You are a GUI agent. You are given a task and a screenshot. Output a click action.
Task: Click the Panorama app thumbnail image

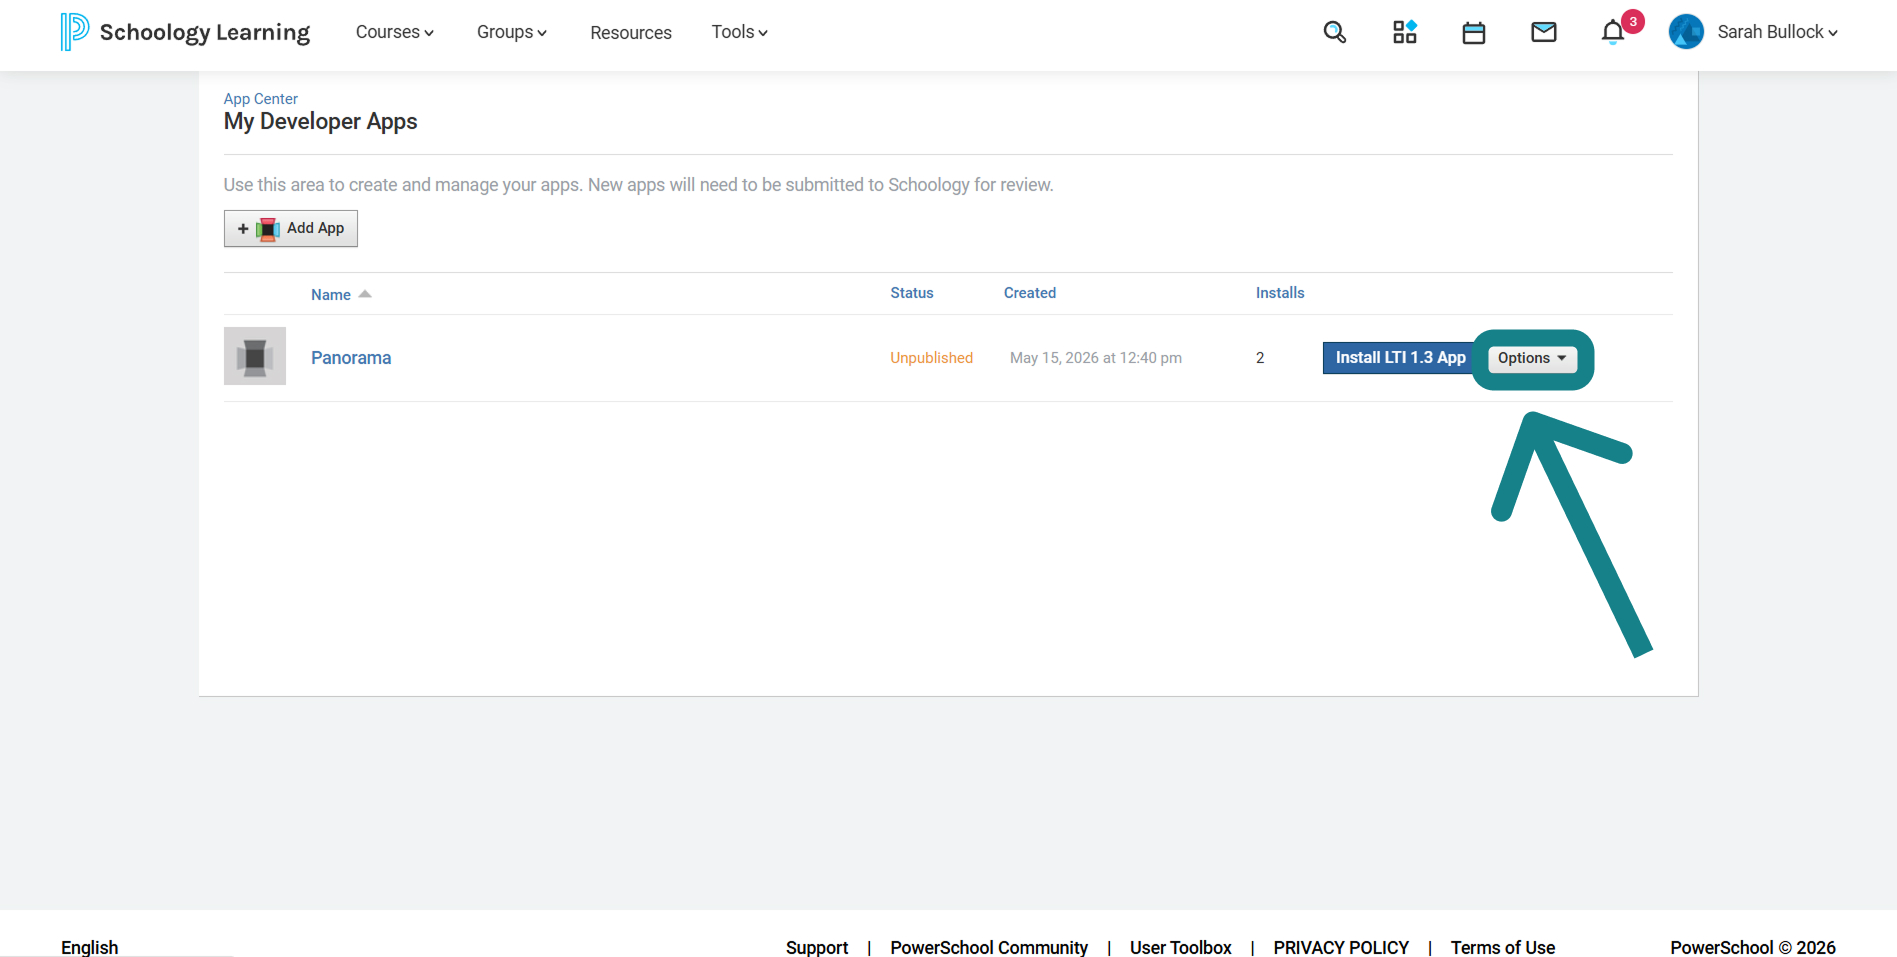(x=255, y=356)
